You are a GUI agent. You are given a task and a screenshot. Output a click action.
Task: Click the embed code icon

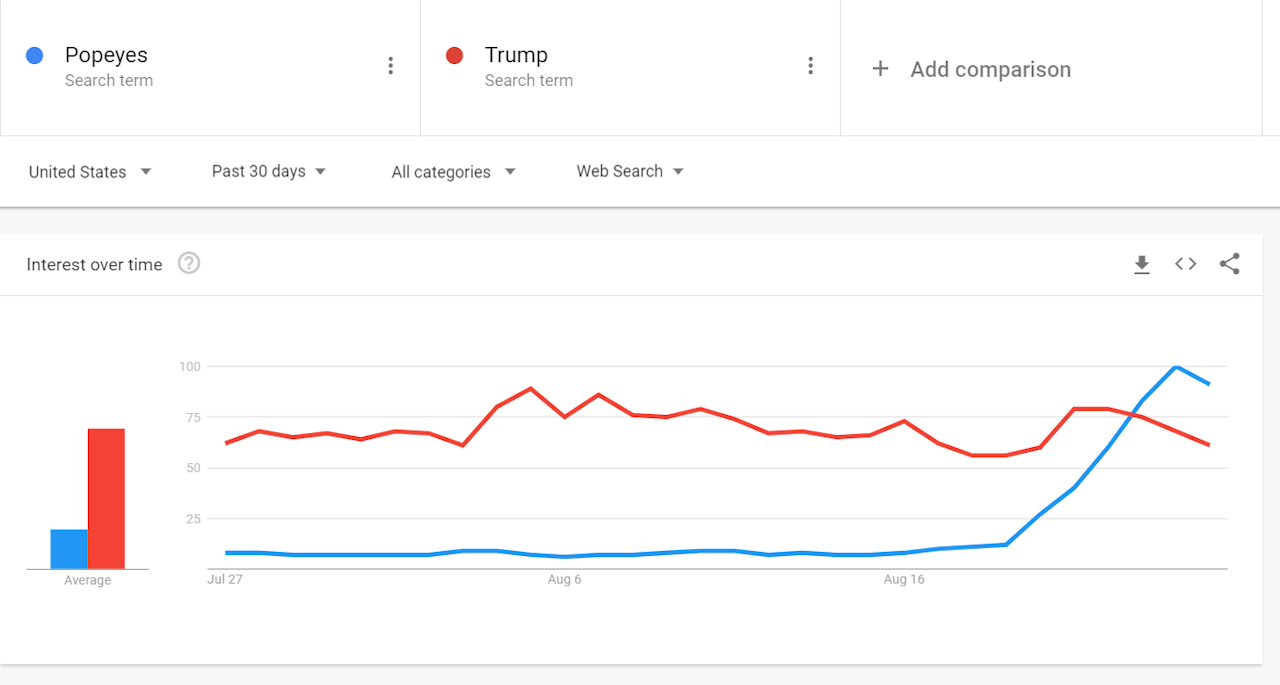coord(1185,264)
